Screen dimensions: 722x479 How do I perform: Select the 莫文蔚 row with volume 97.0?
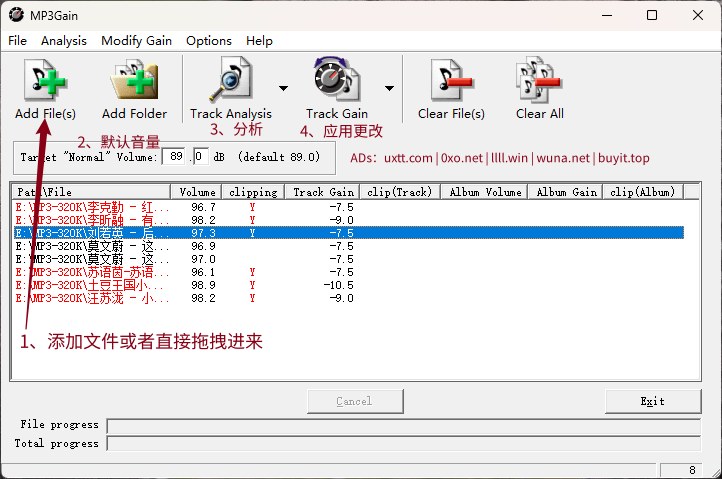point(349,259)
